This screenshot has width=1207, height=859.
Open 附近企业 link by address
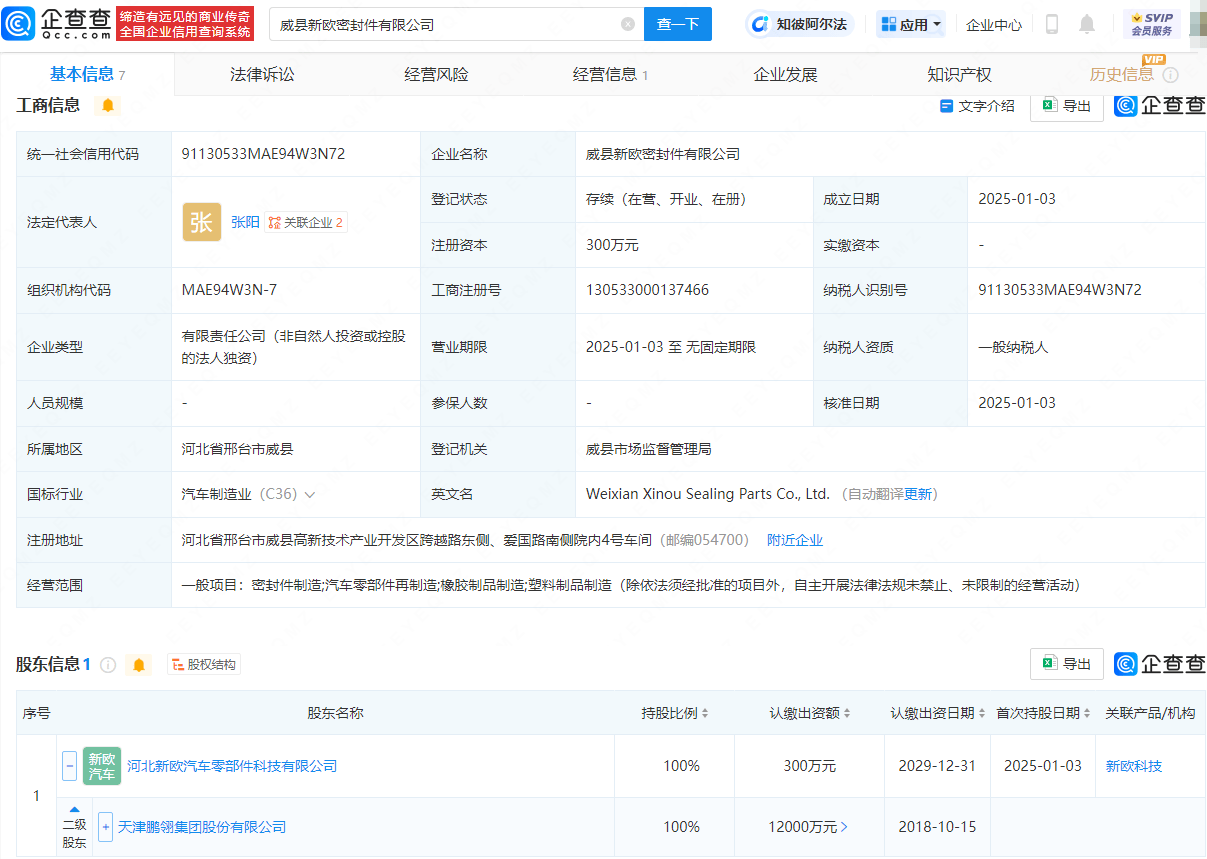coord(795,540)
